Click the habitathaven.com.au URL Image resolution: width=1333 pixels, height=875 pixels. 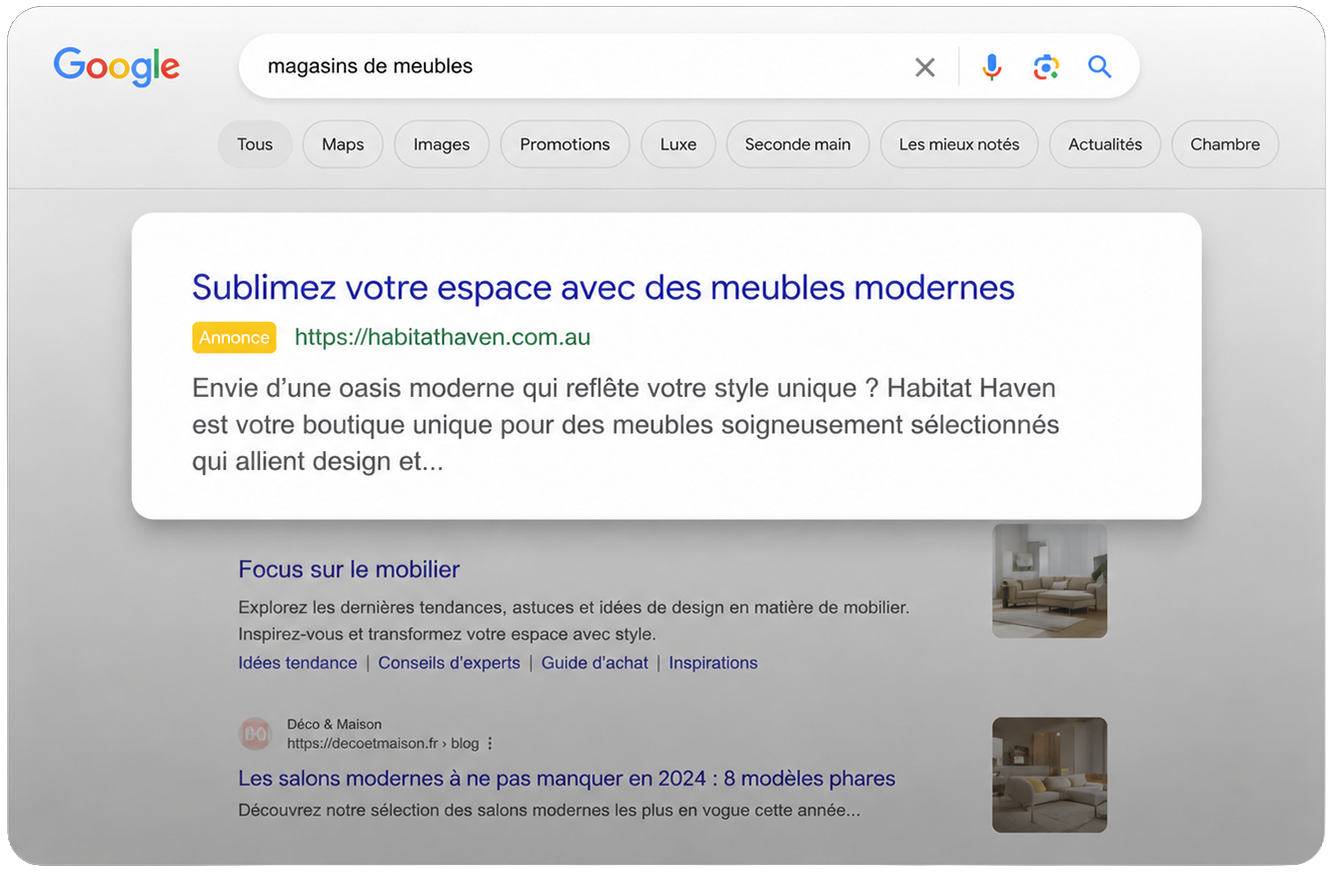pyautogui.click(x=443, y=337)
